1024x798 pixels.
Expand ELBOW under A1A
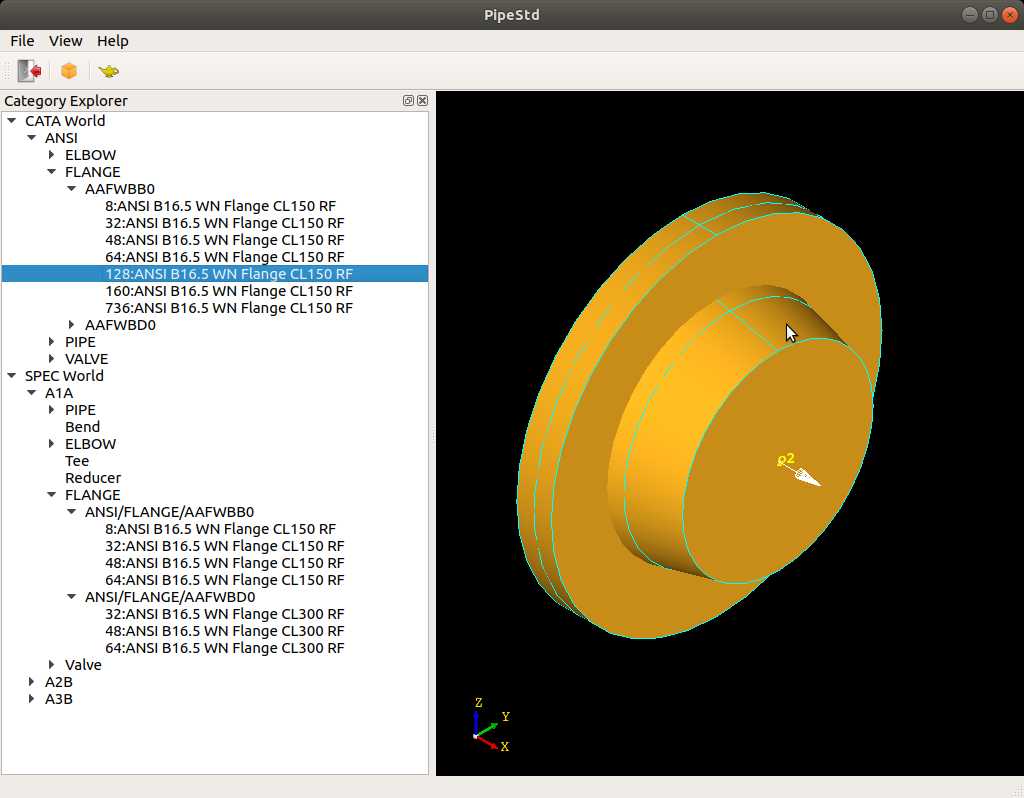coord(52,443)
